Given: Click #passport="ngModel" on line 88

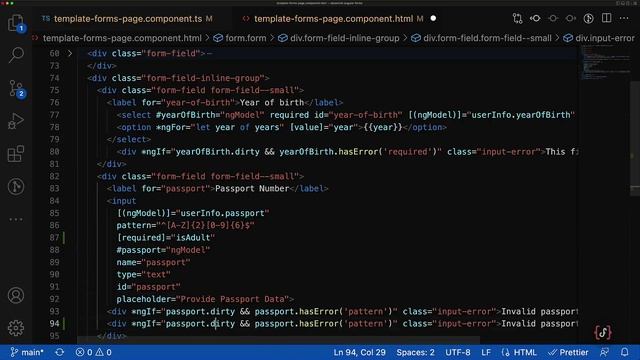Looking at the screenshot, I should coord(163,250).
